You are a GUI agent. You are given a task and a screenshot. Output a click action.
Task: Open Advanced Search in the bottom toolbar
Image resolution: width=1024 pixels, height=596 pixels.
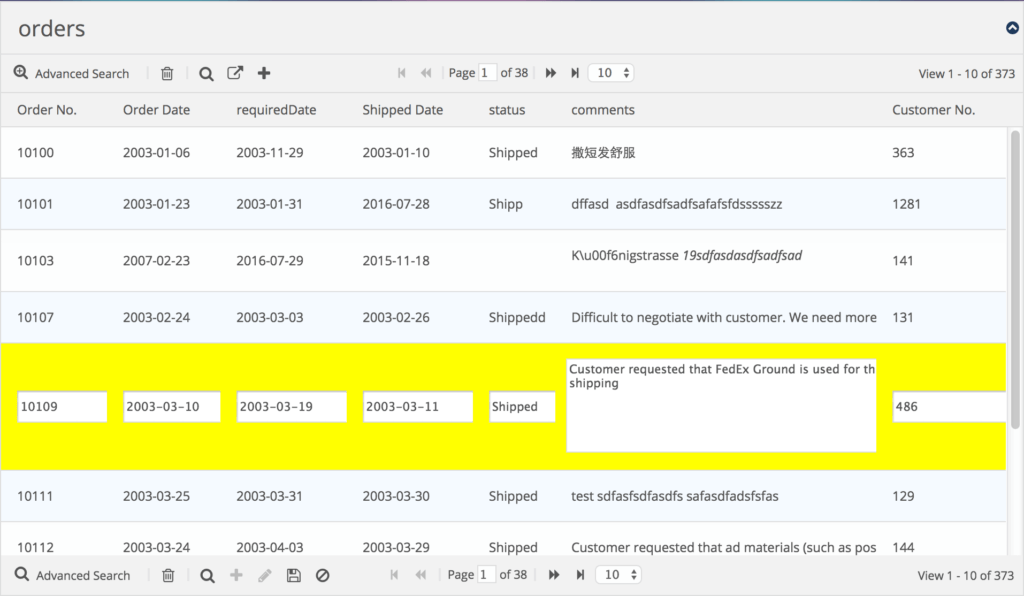72,575
